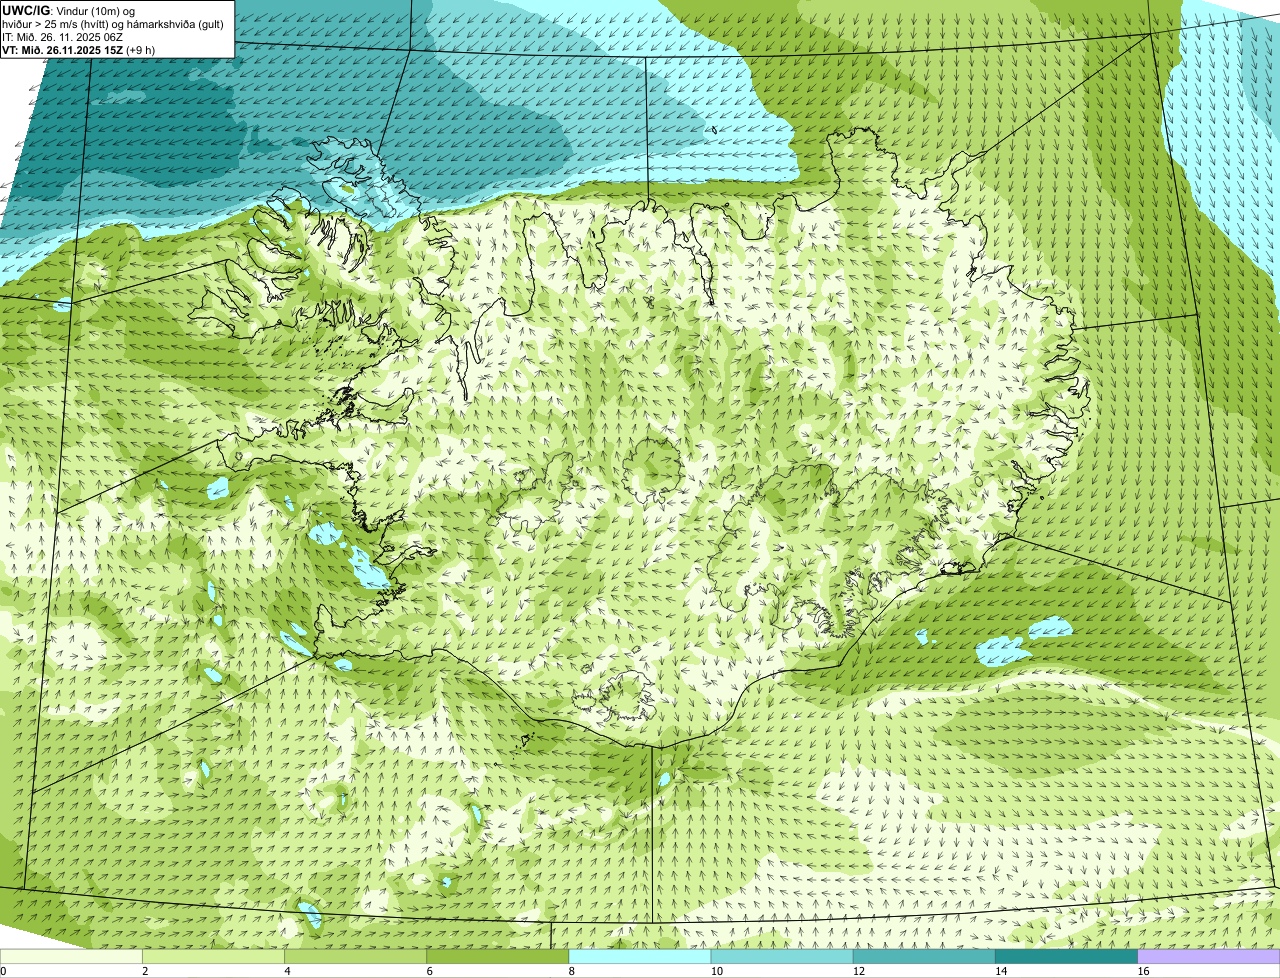Click the light cyan 8–10 m/s legend swatch
The width and height of the screenshot is (1280, 978).
click(640, 957)
